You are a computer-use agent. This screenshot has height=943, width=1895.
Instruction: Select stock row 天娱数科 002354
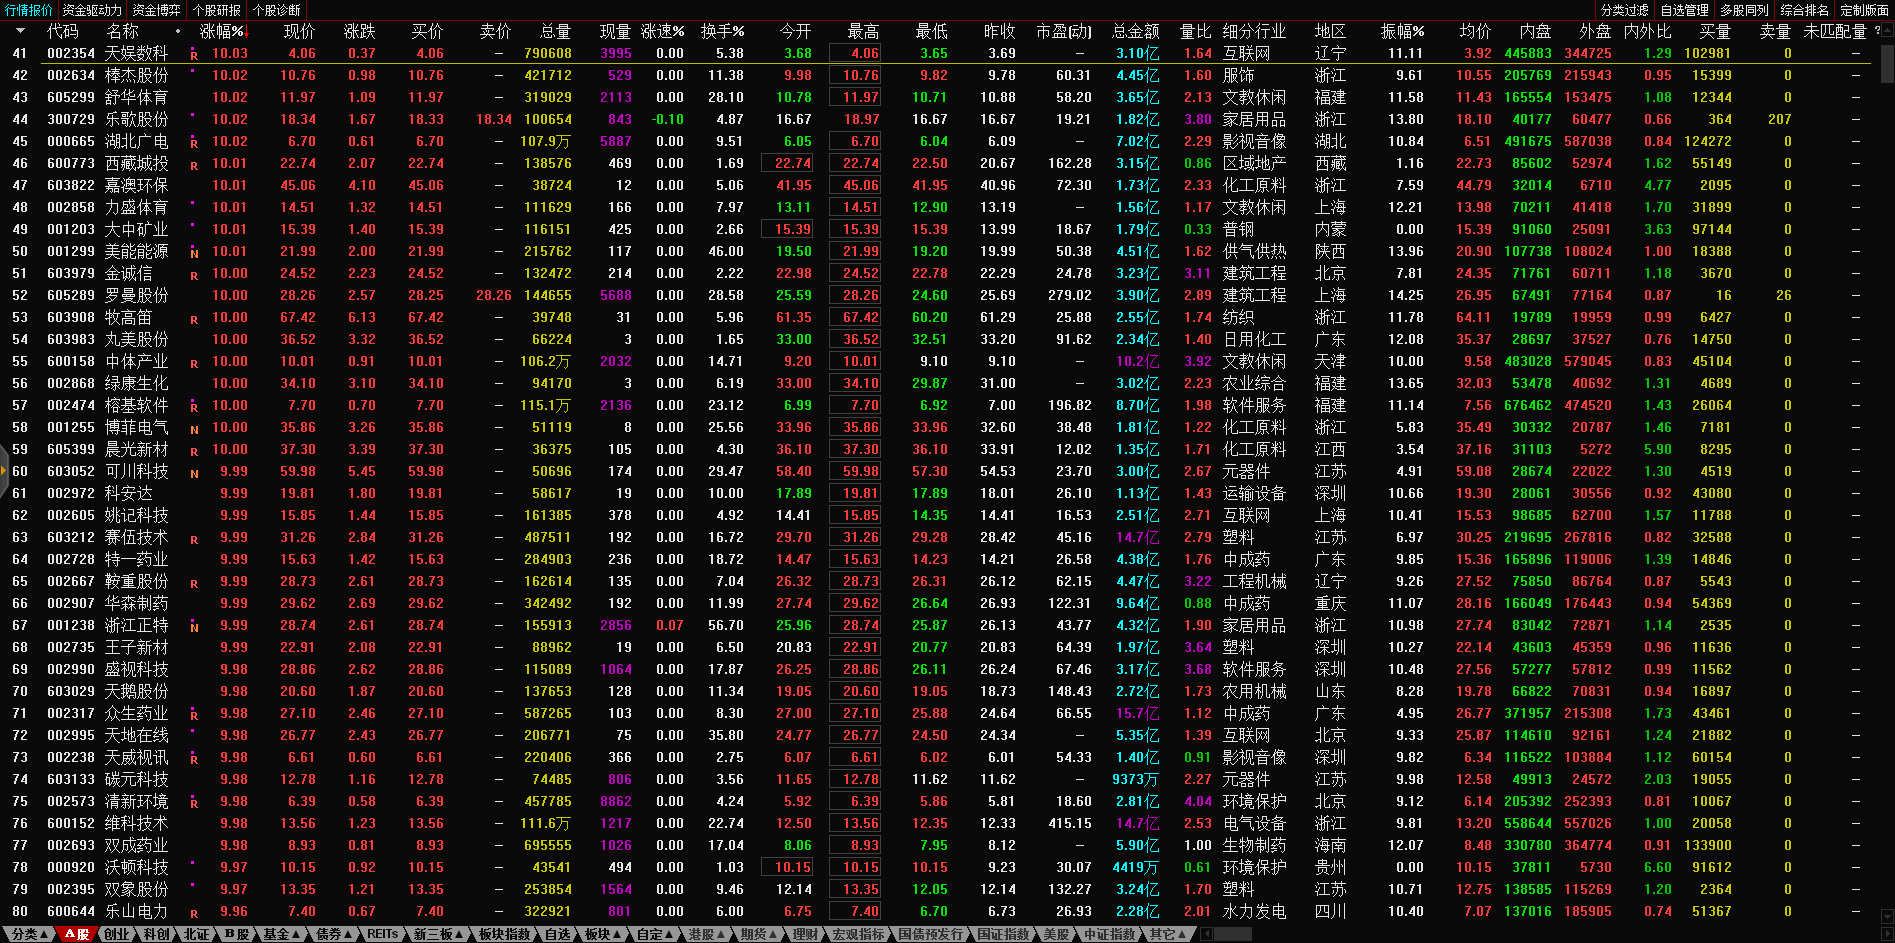click(137, 53)
